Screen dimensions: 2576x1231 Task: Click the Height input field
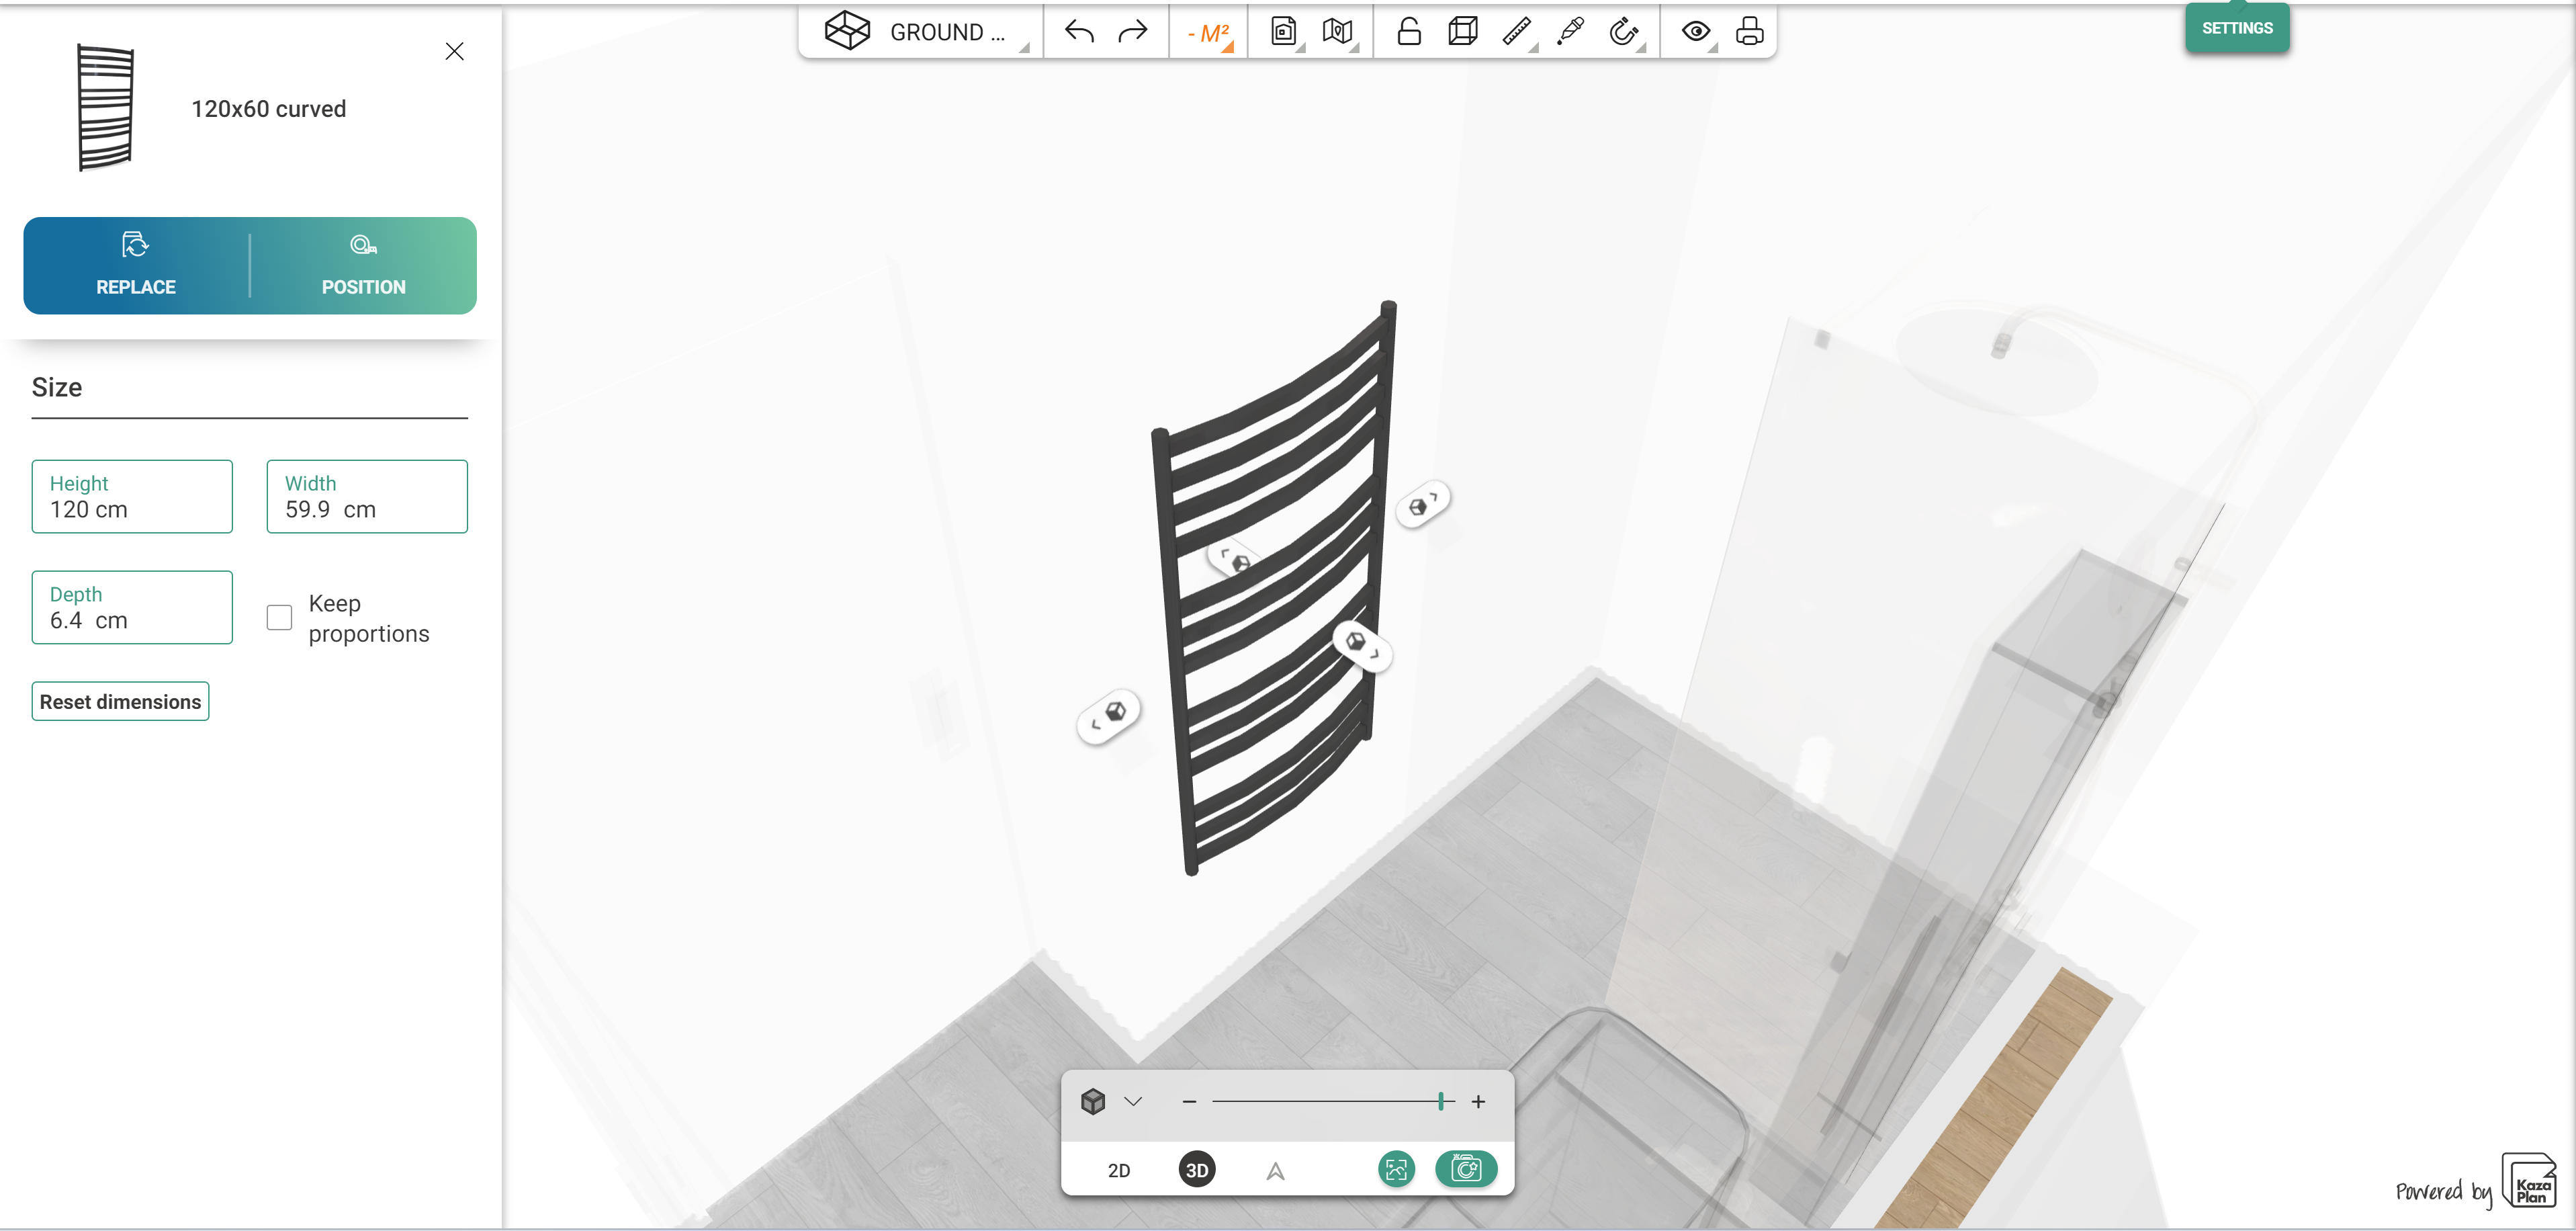132,496
